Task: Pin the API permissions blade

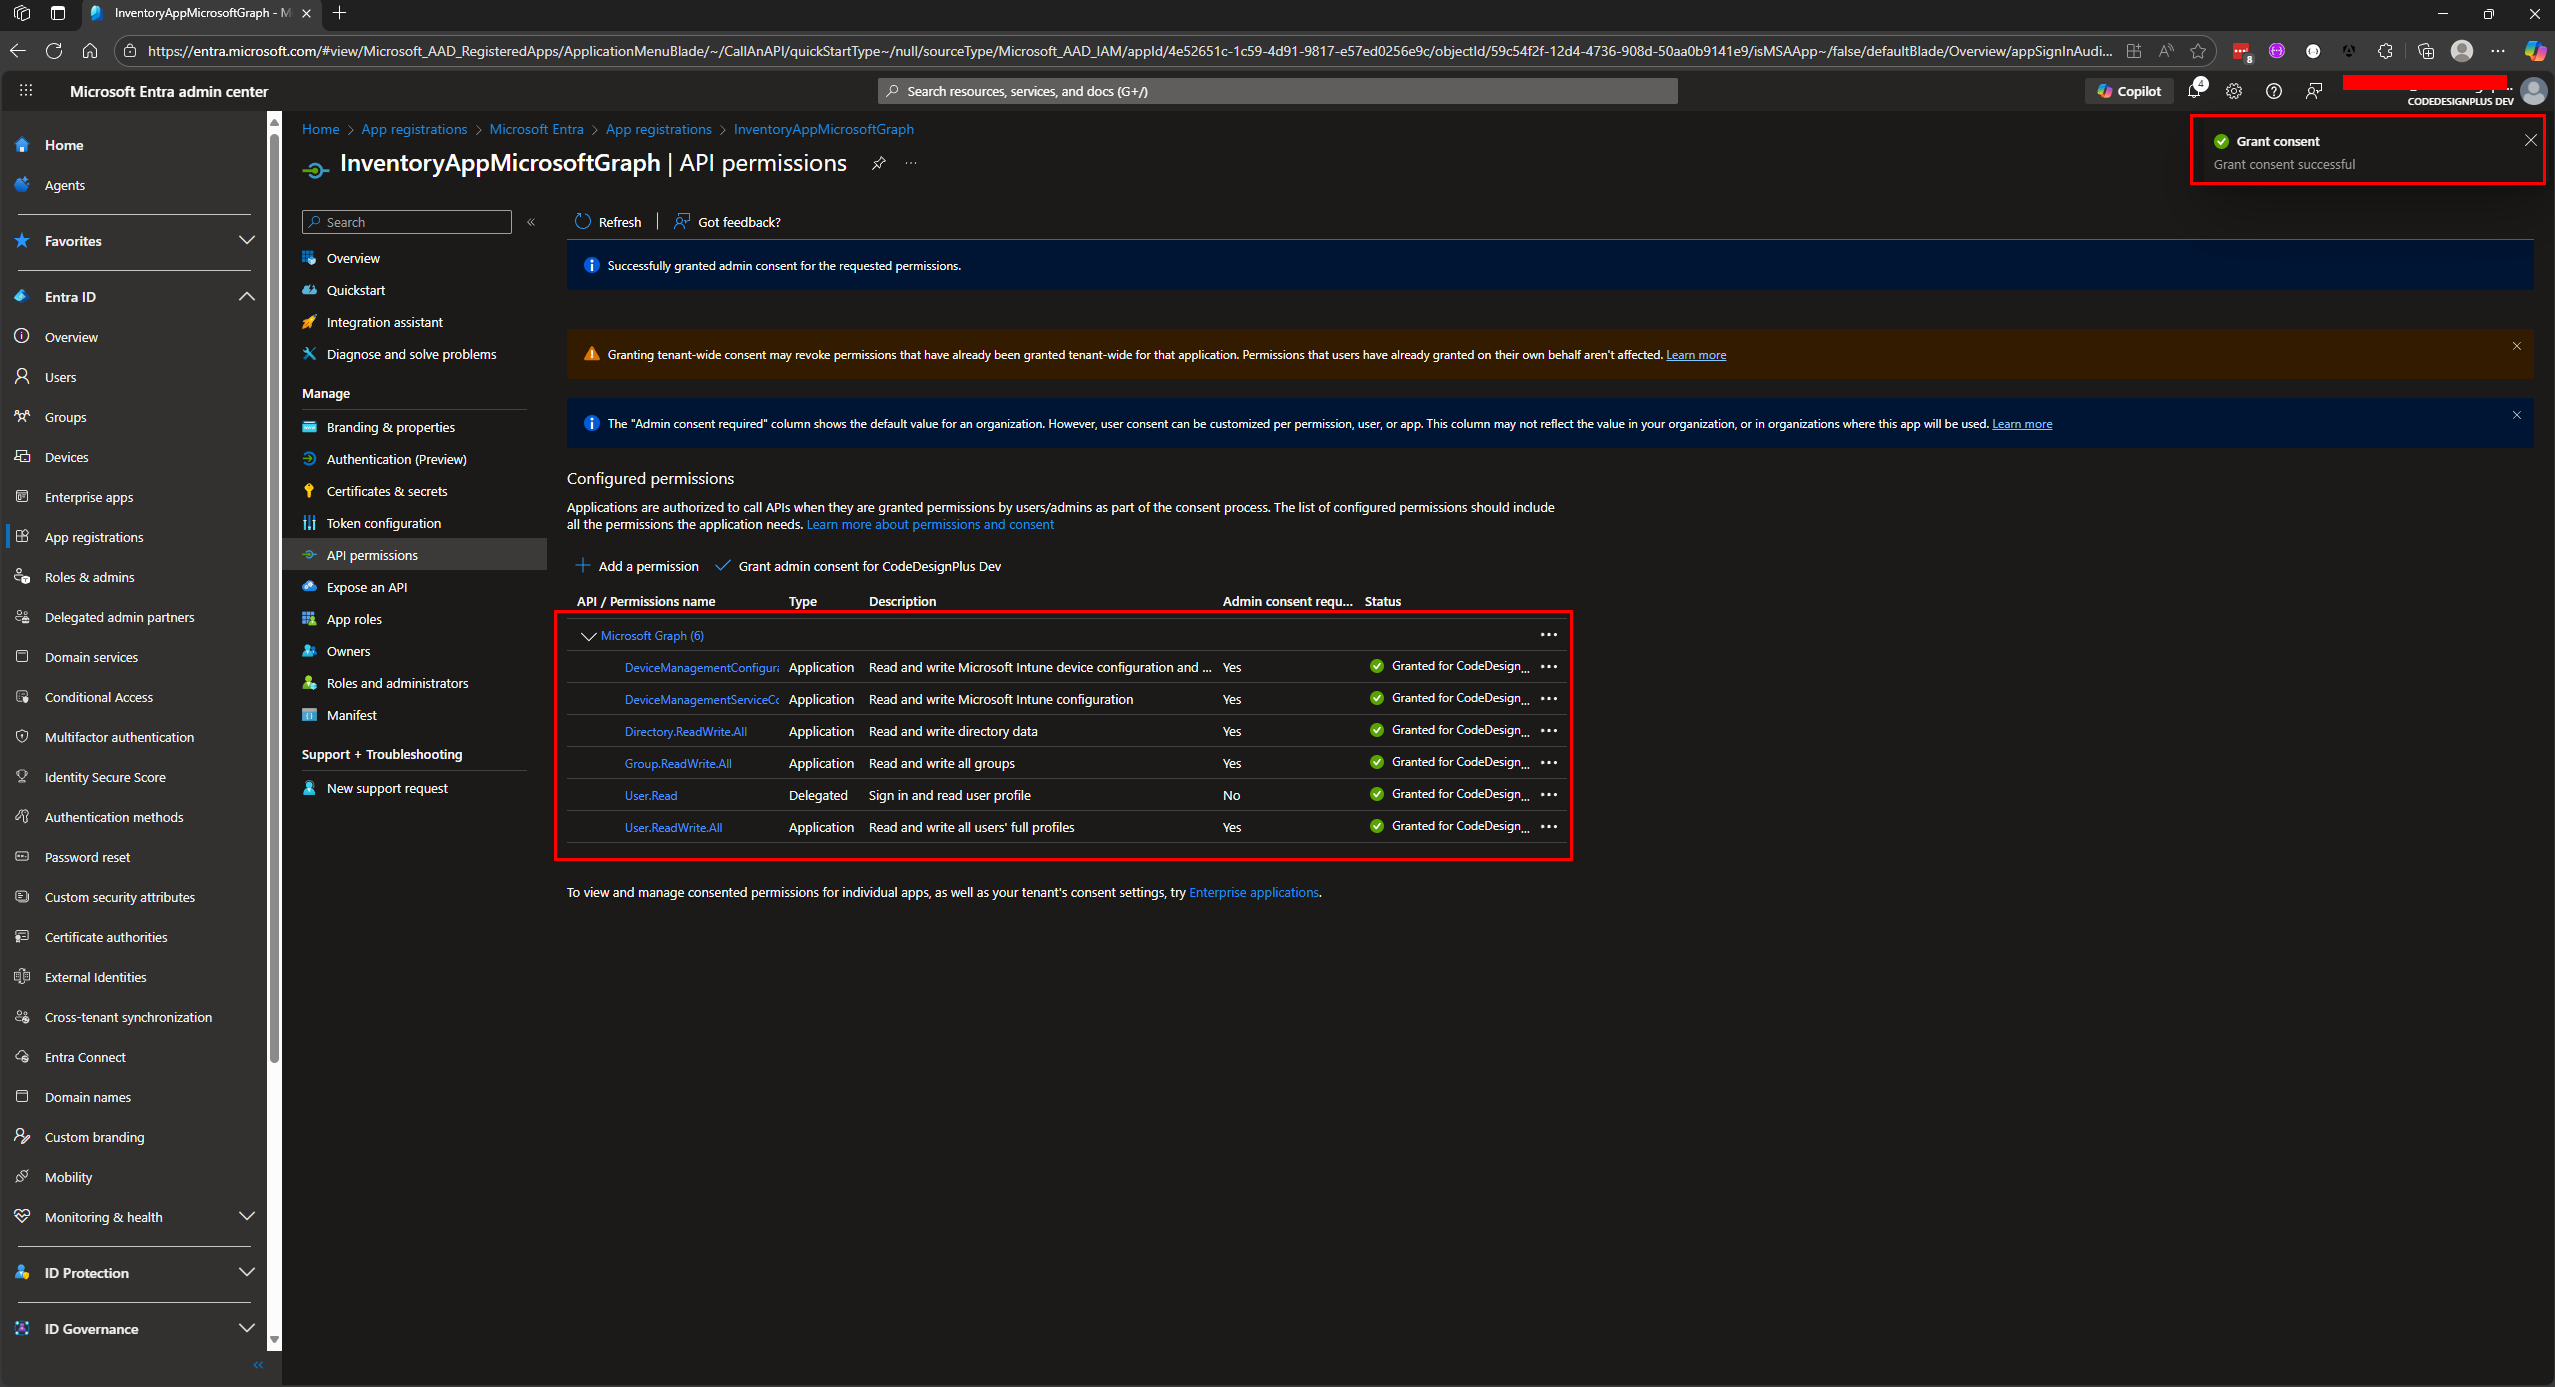Action: [879, 163]
